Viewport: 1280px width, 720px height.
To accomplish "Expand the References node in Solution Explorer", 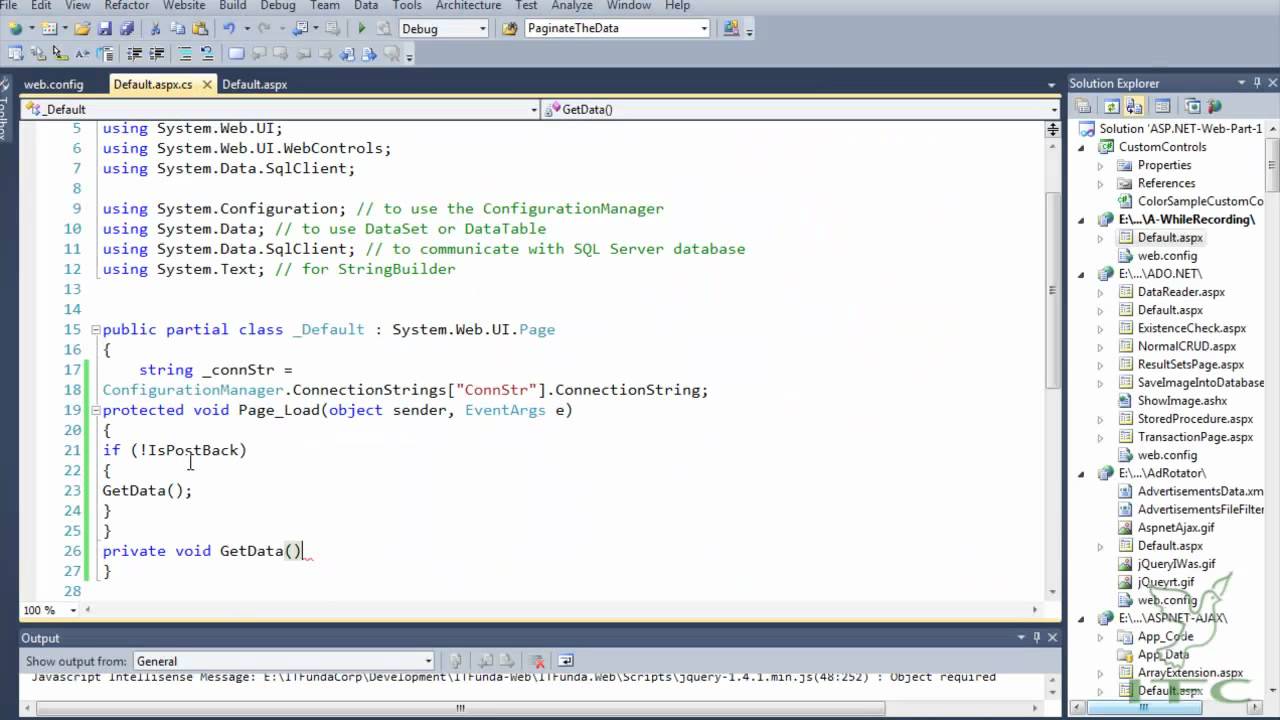I will (1101, 183).
